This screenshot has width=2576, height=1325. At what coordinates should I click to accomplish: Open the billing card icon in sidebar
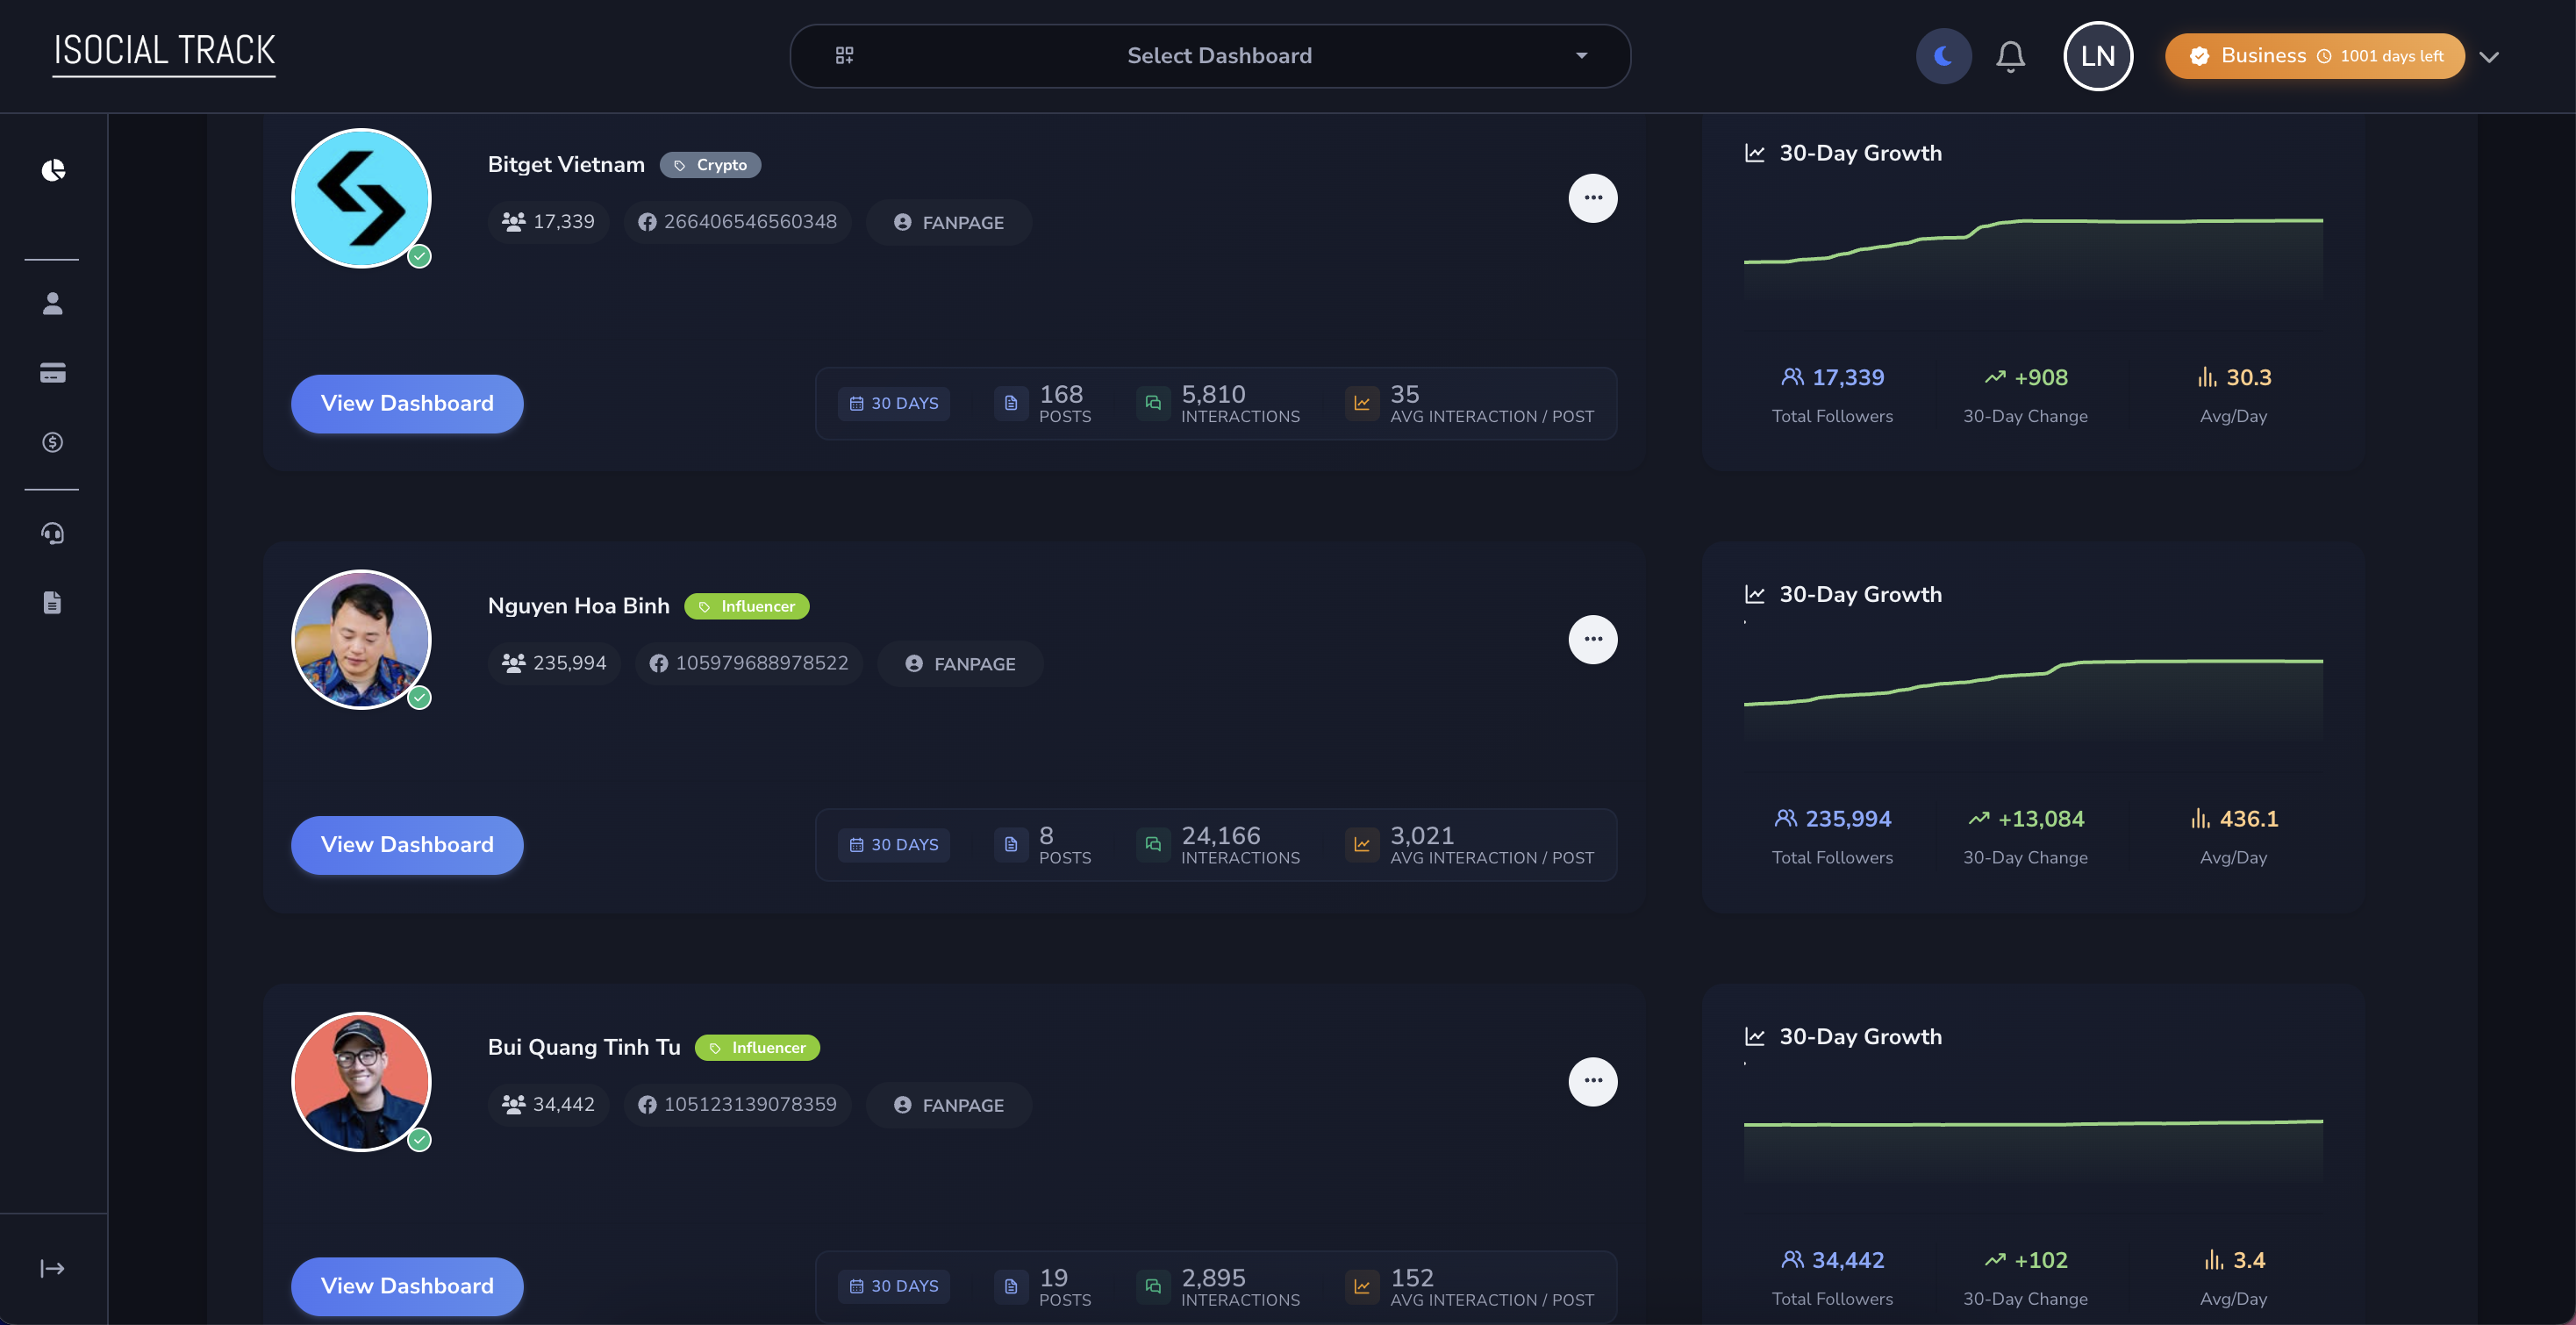tap(53, 373)
